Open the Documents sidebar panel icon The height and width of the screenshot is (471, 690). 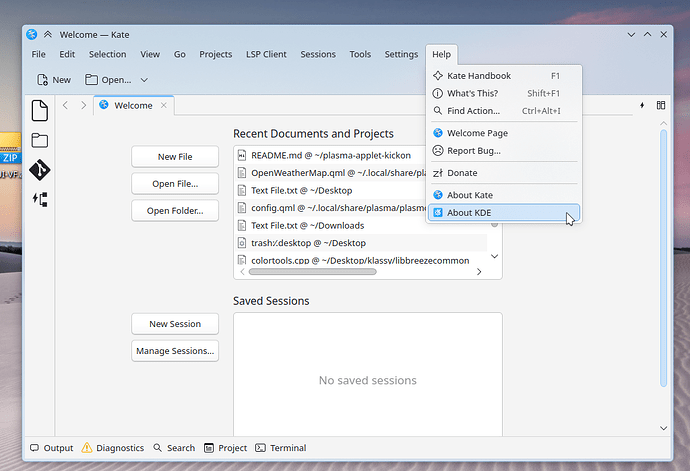[x=40, y=110]
